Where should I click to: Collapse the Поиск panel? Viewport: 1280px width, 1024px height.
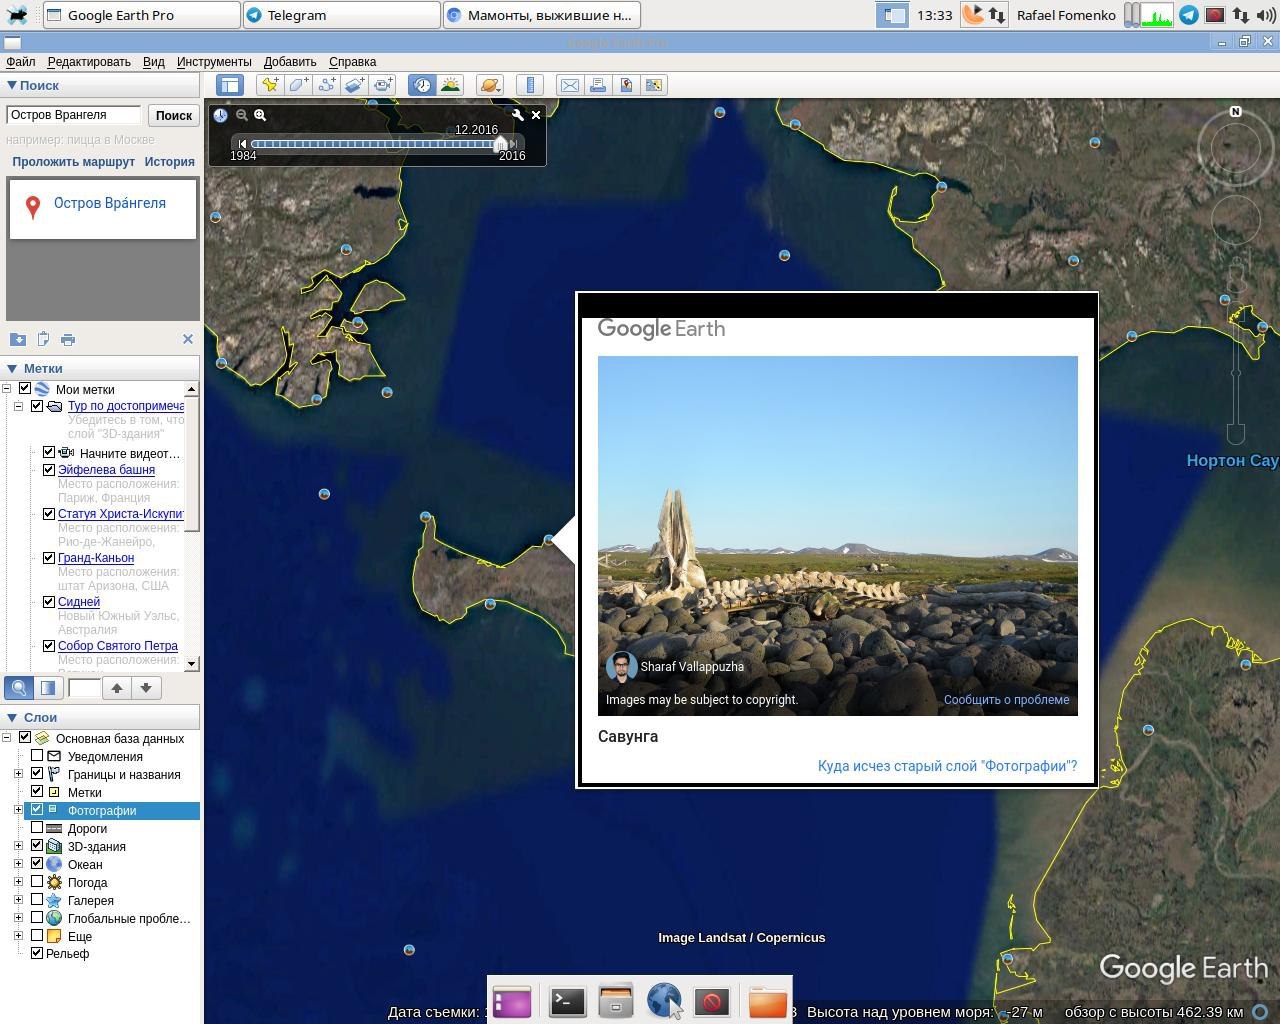click(12, 85)
